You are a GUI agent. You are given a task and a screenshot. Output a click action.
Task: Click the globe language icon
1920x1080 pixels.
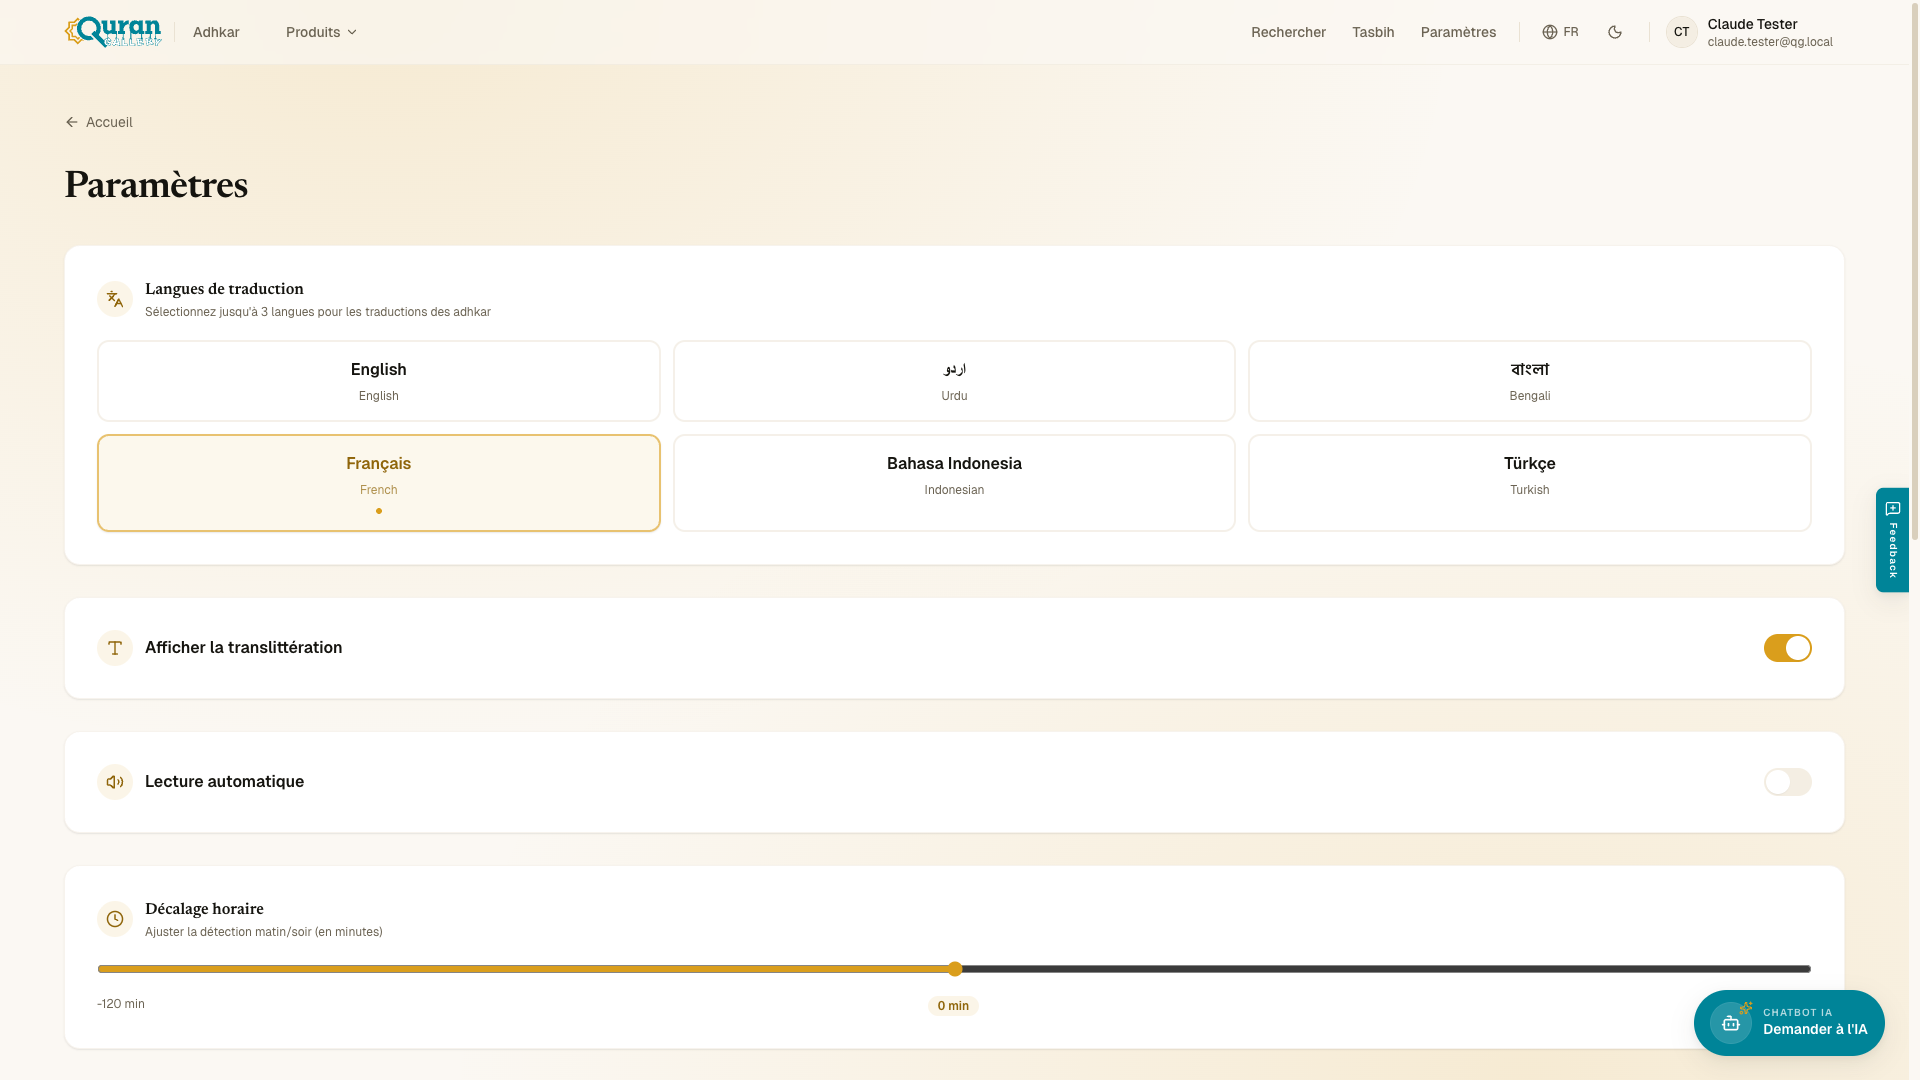[x=1550, y=32]
